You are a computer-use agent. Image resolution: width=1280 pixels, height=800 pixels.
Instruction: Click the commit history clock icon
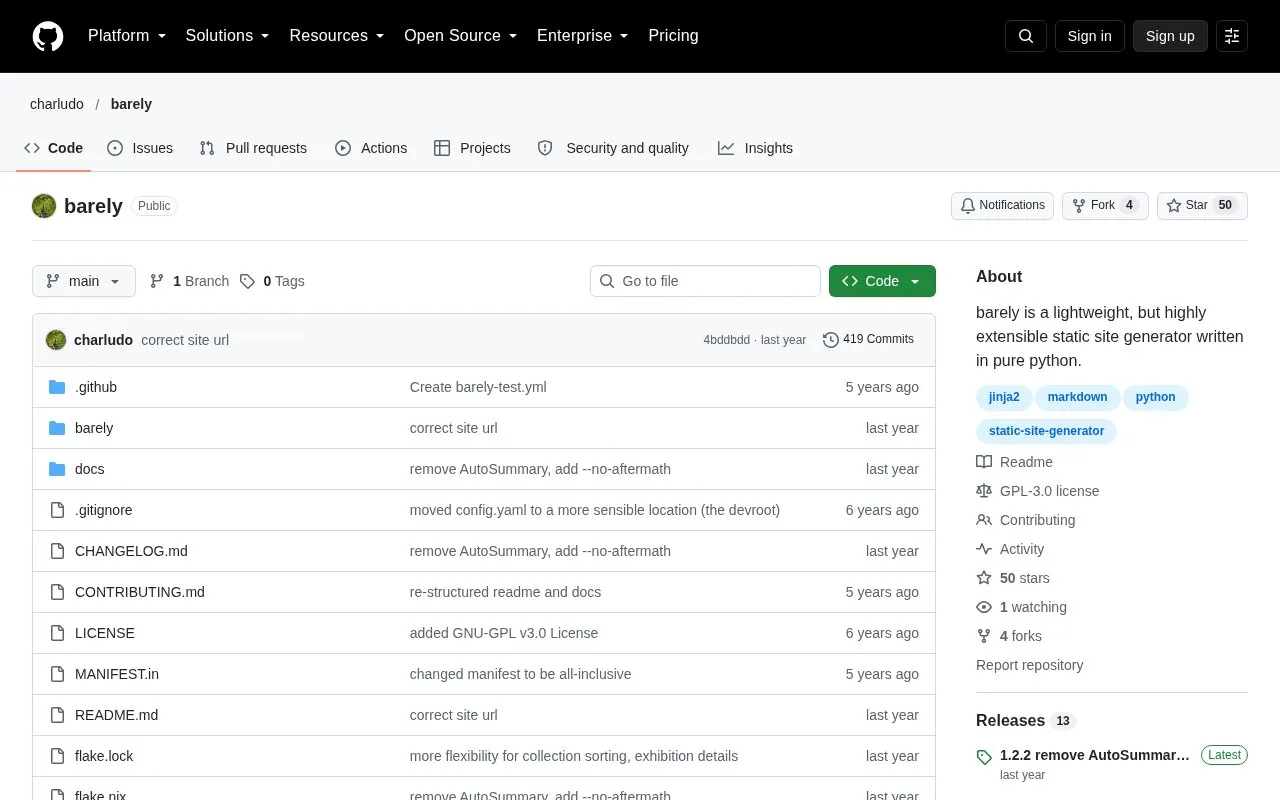click(x=831, y=340)
